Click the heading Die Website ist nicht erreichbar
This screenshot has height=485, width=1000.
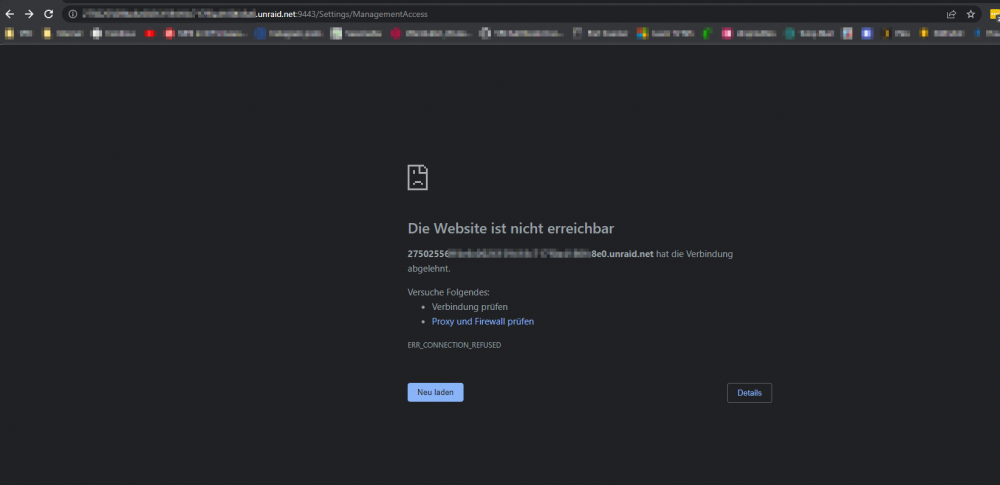[x=511, y=228]
